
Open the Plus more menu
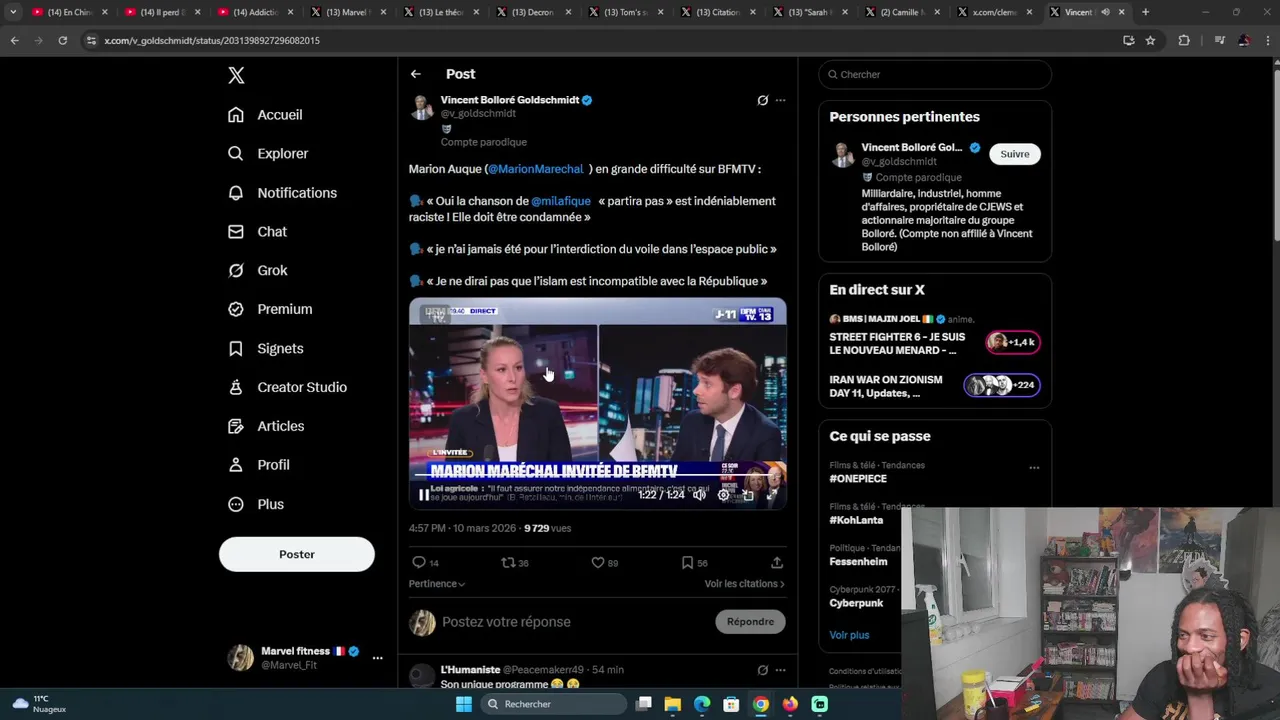click(256, 505)
